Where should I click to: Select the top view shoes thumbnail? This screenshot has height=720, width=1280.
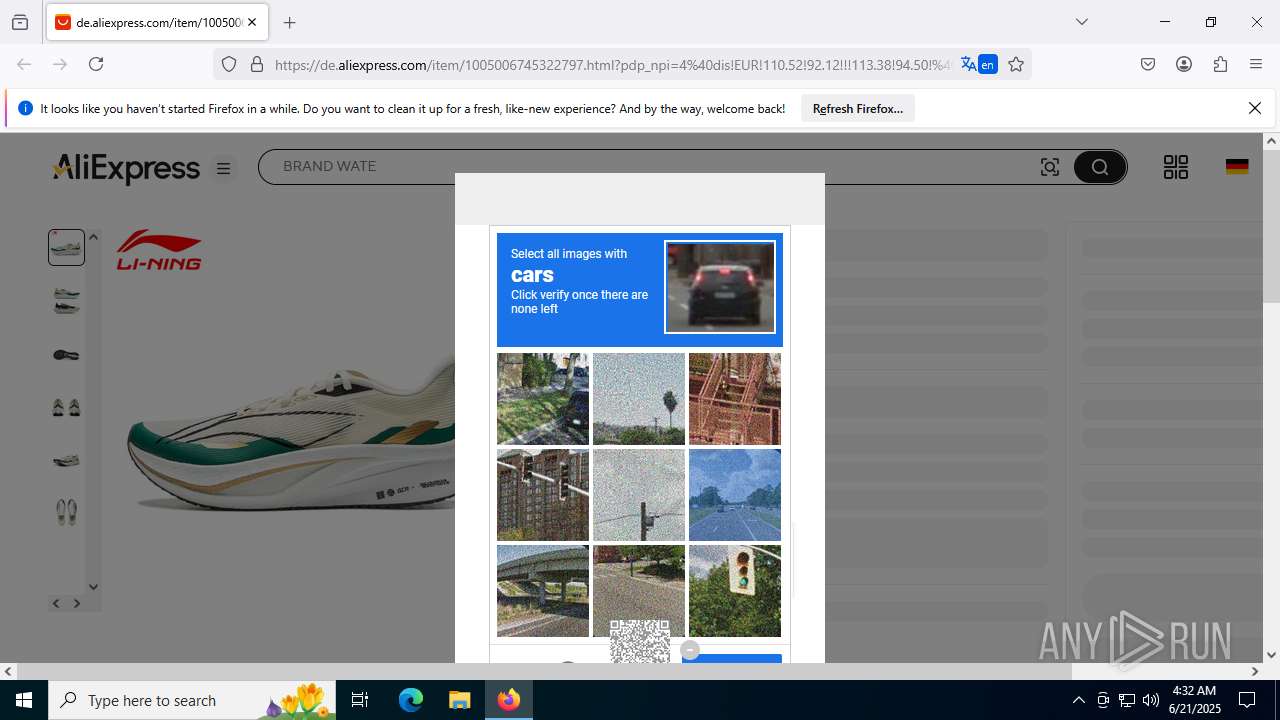[67, 513]
